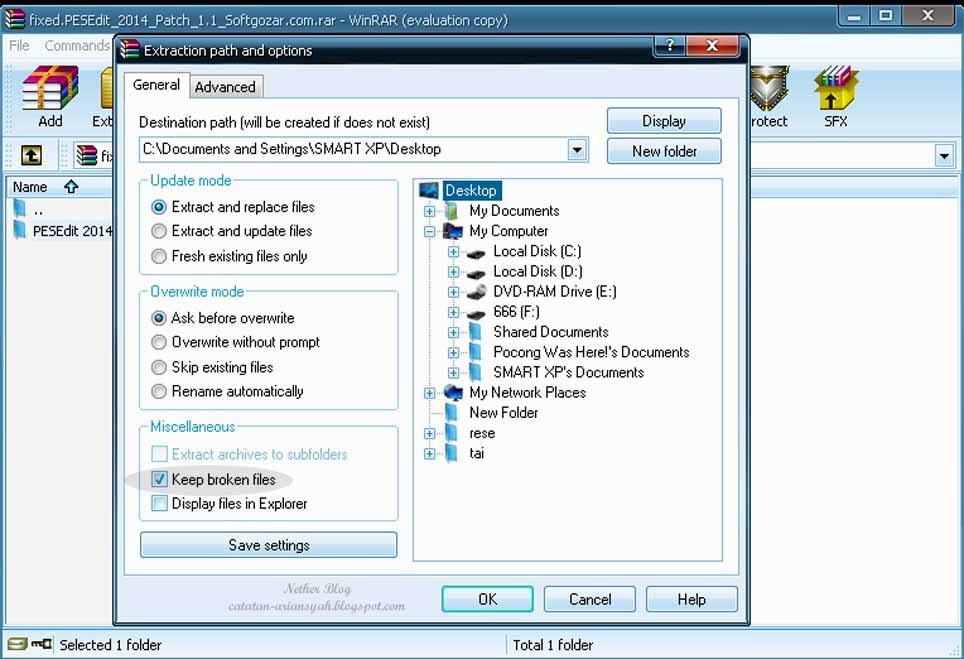Uncheck Keep broken files checkbox
The height and width of the screenshot is (659, 964).
[x=159, y=479]
